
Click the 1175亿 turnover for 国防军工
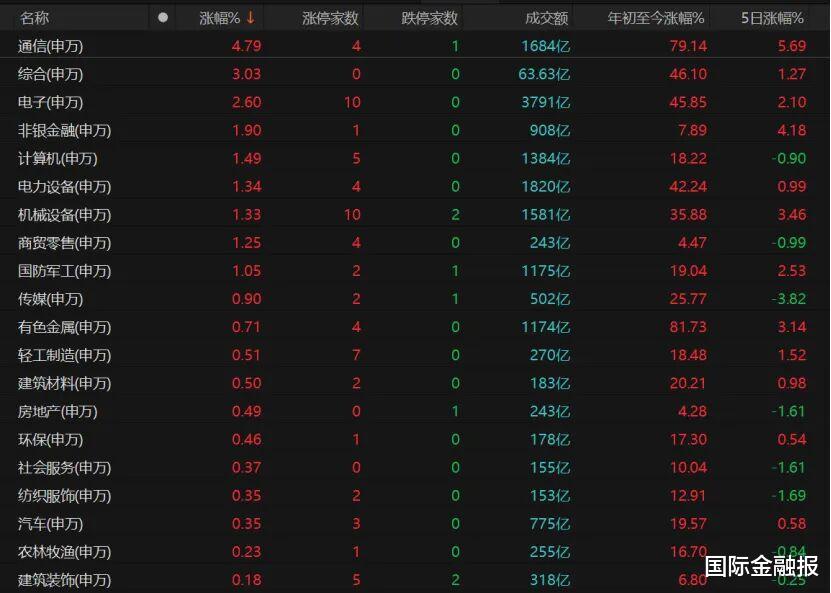click(x=545, y=271)
